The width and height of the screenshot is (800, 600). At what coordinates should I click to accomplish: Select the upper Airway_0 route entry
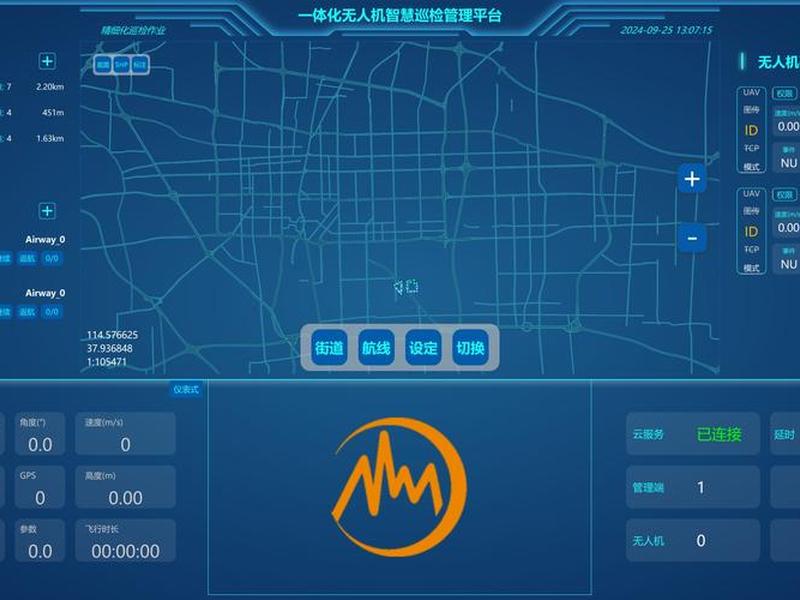pyautogui.click(x=45, y=239)
